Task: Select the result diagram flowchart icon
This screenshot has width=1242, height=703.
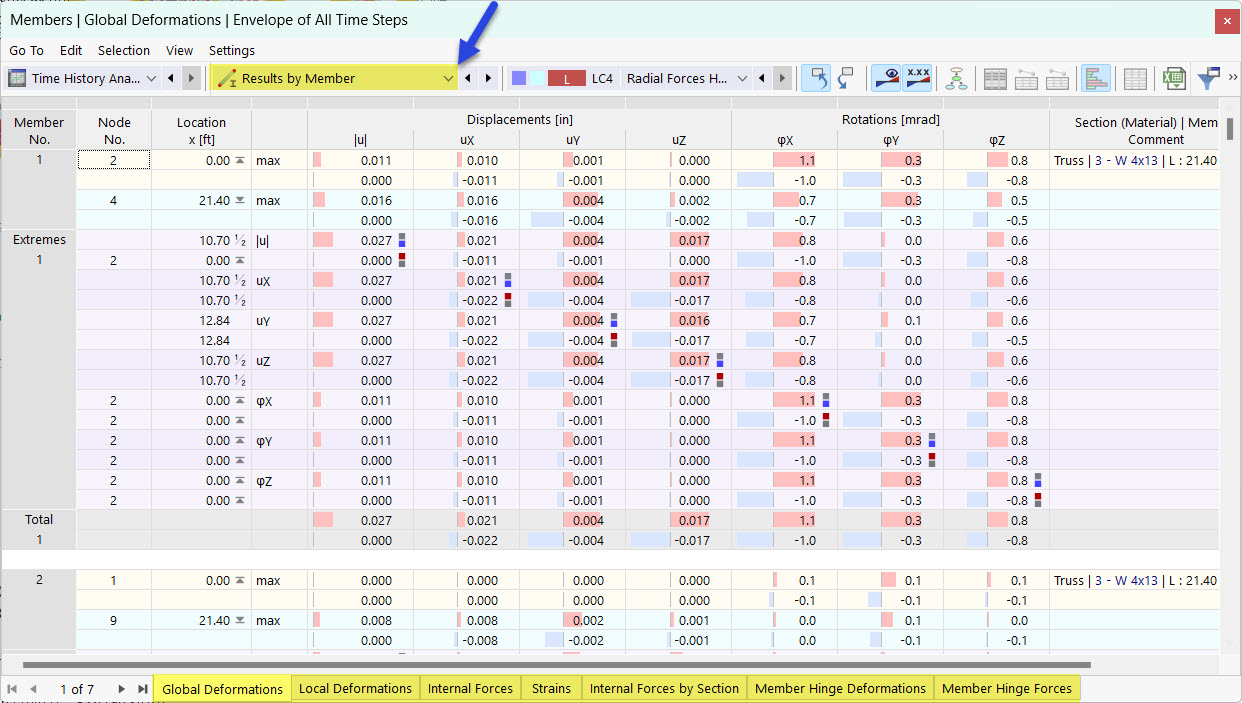Action: (x=957, y=77)
